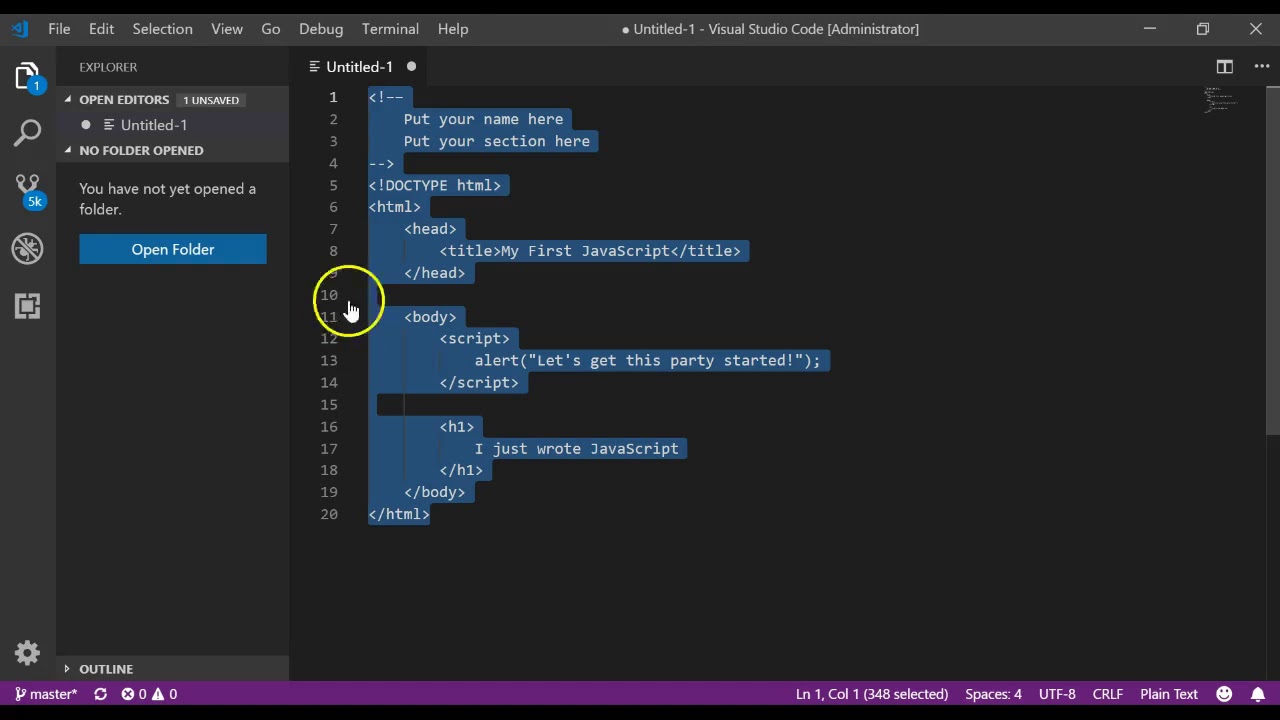Image resolution: width=1280 pixels, height=720 pixels.
Task: Click the text I just wrote JavaScript
Action: tap(576, 449)
